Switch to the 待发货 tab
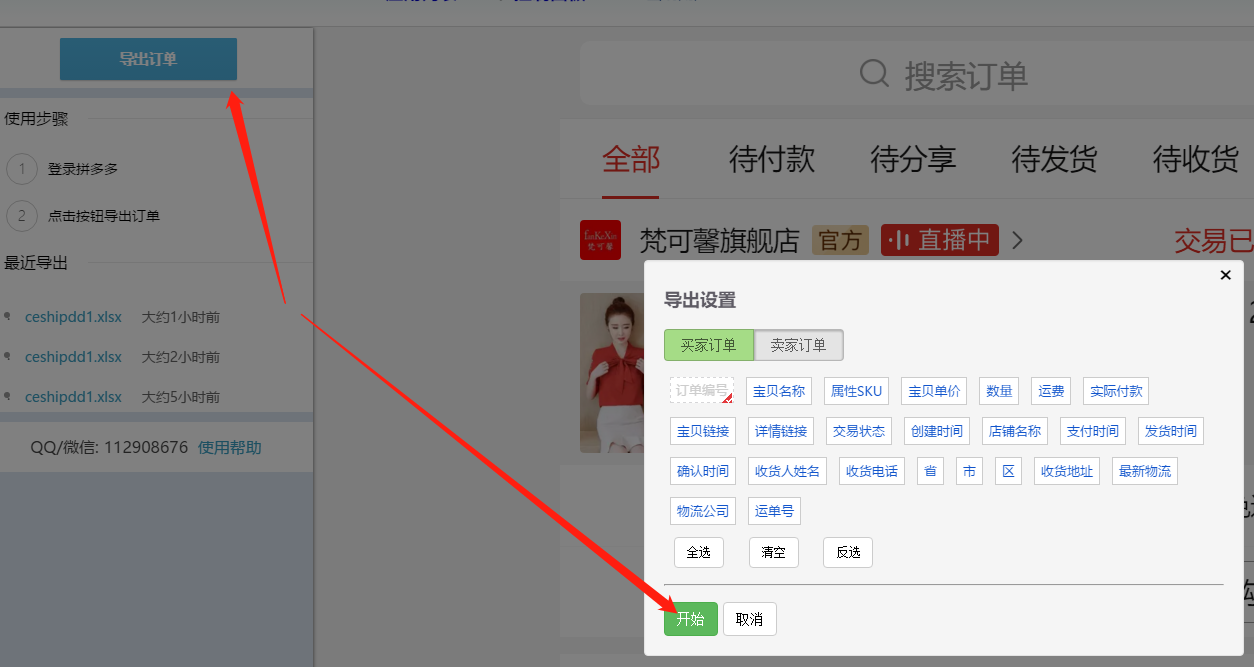Screen dimensions: 1254x667 1054,159
